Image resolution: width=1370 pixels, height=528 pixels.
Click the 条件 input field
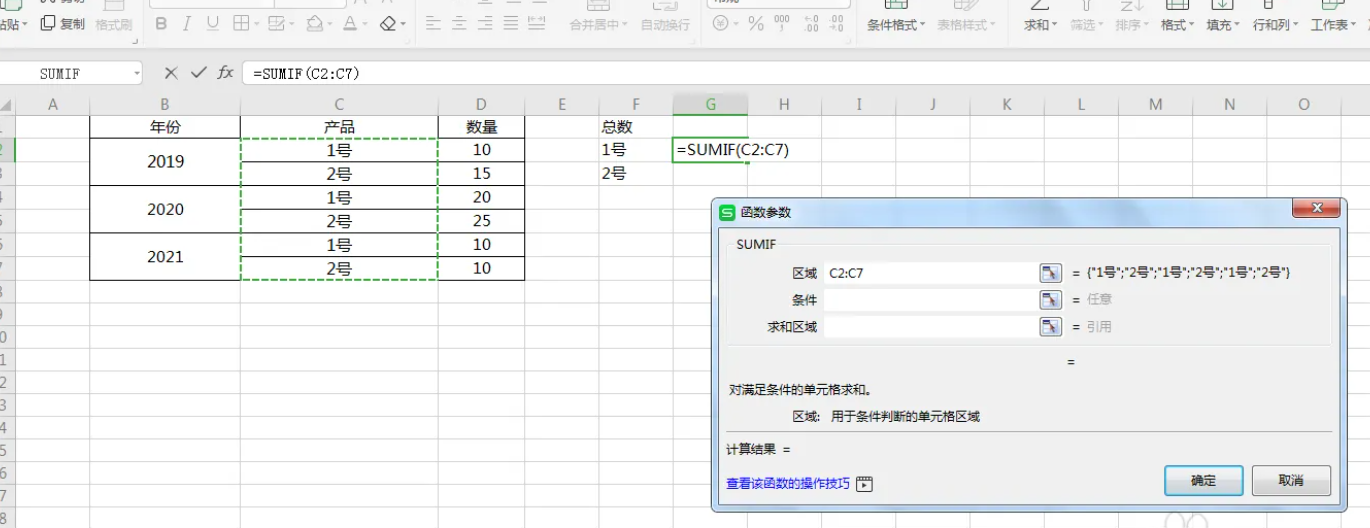coord(931,300)
